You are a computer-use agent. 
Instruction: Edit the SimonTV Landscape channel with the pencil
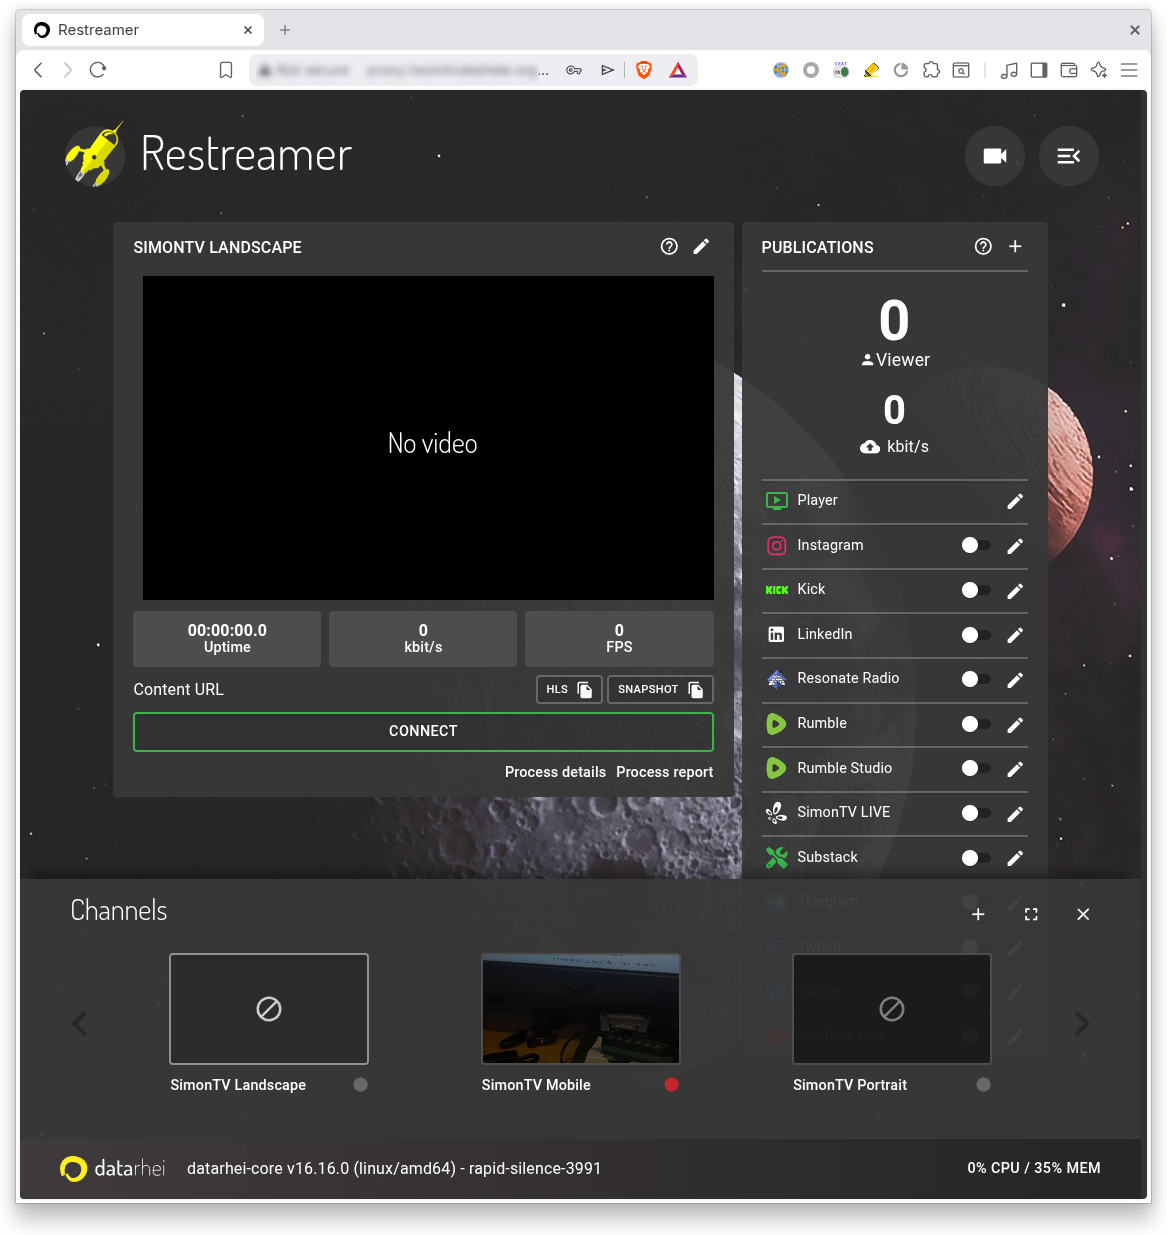702,246
